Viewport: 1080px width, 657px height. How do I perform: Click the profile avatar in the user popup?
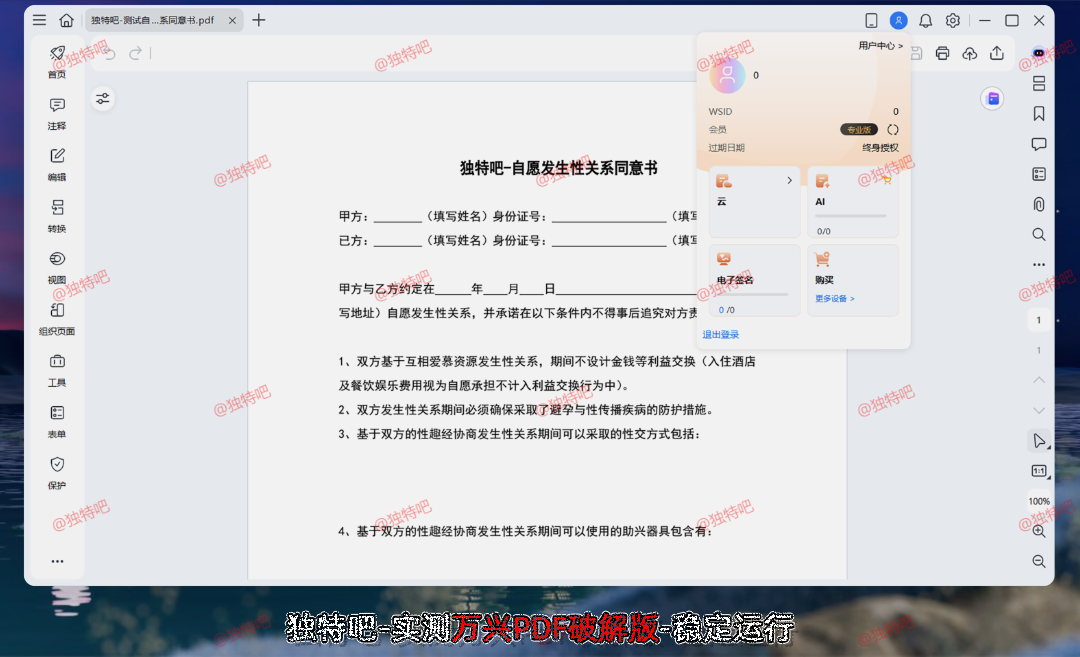(727, 76)
